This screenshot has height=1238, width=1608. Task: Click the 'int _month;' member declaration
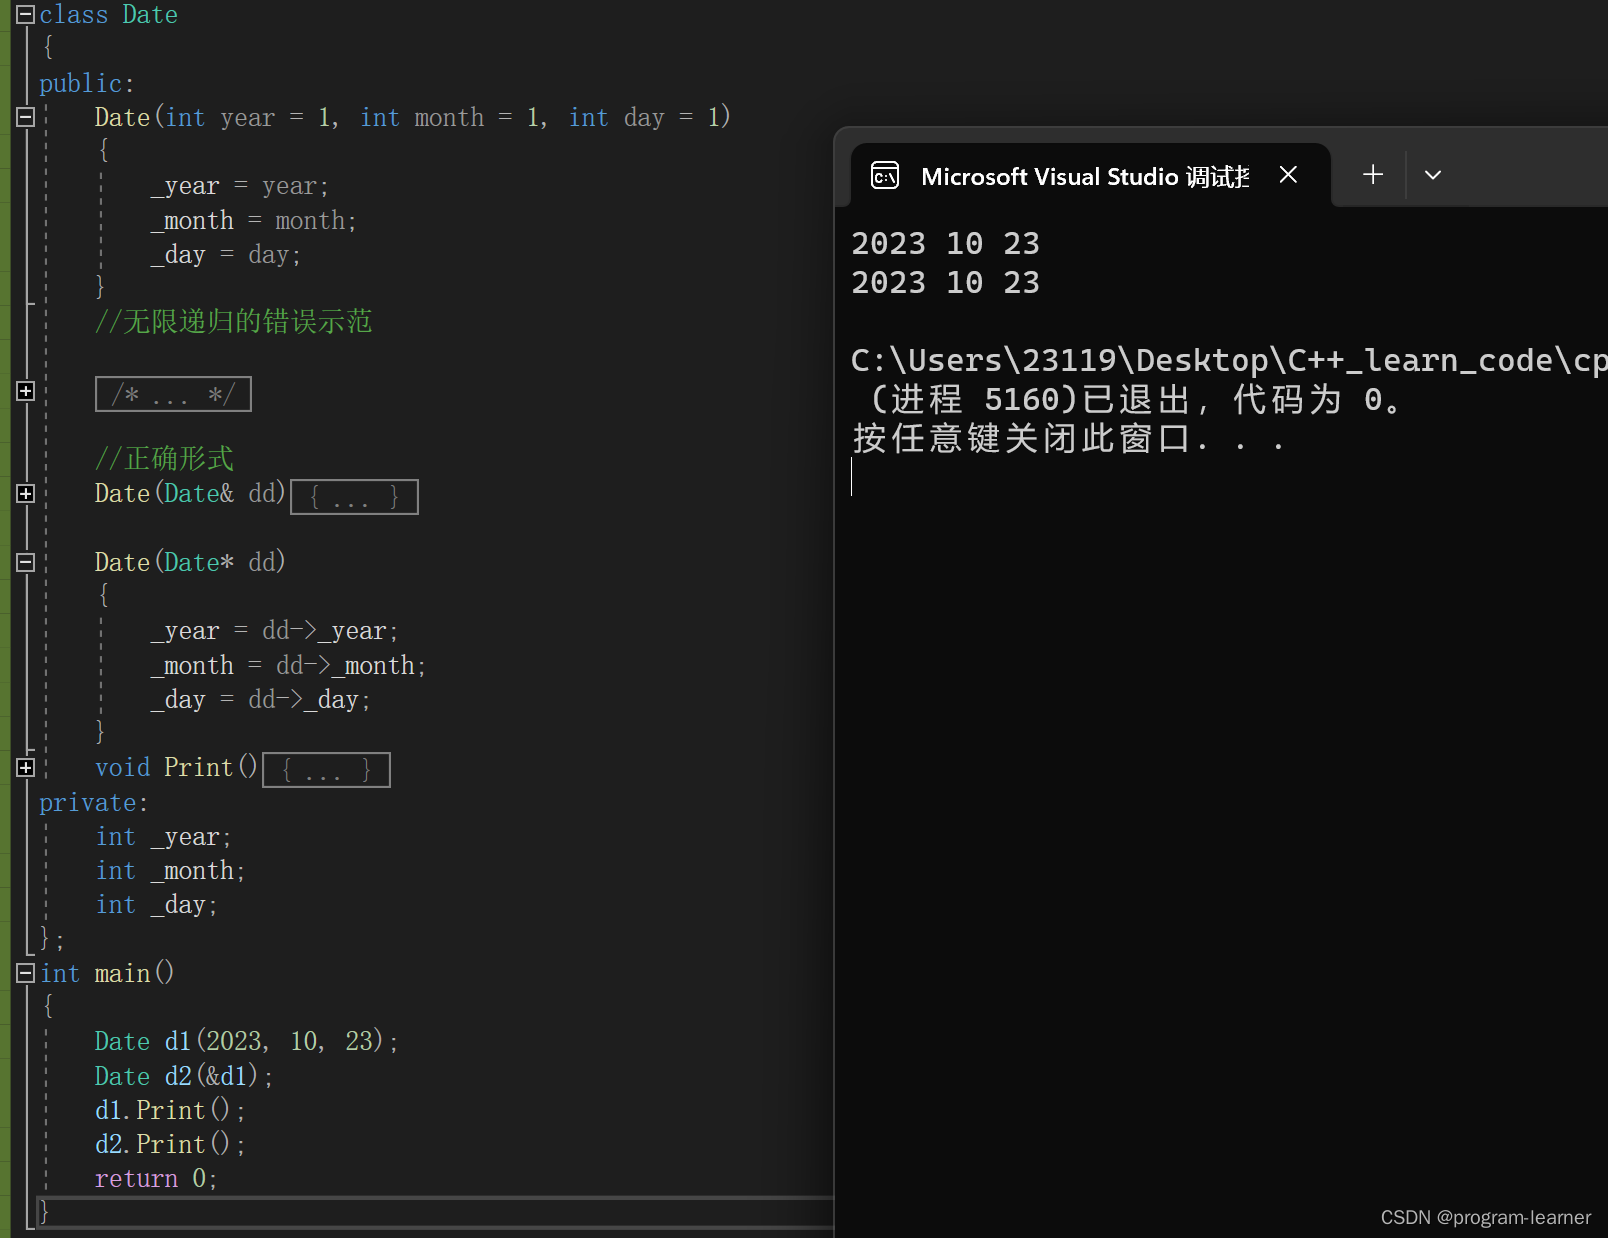pos(170,871)
